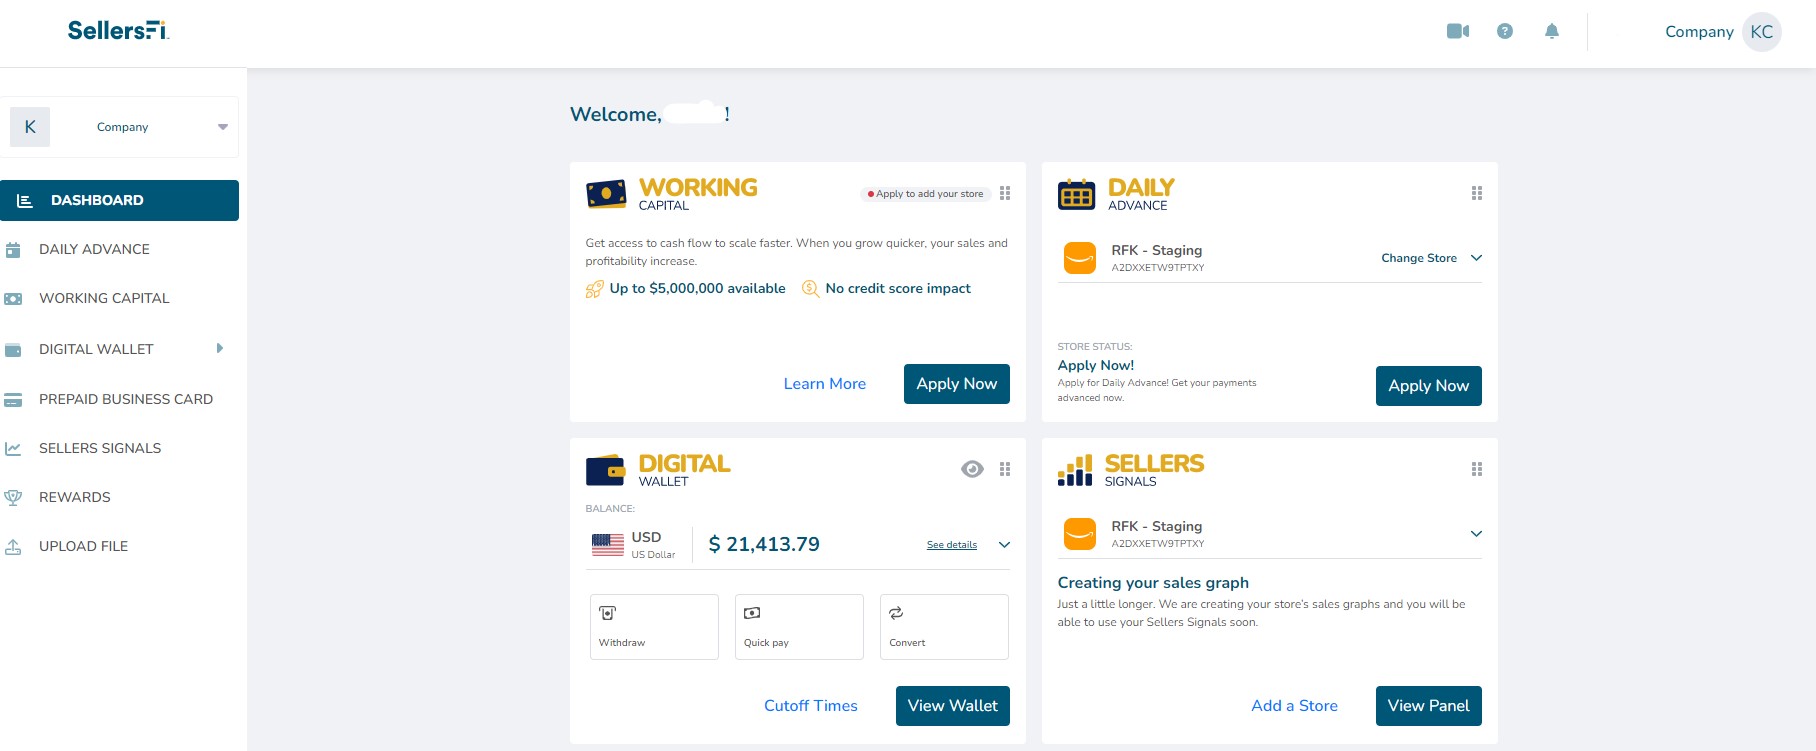Click the Convert tile

(x=944, y=627)
